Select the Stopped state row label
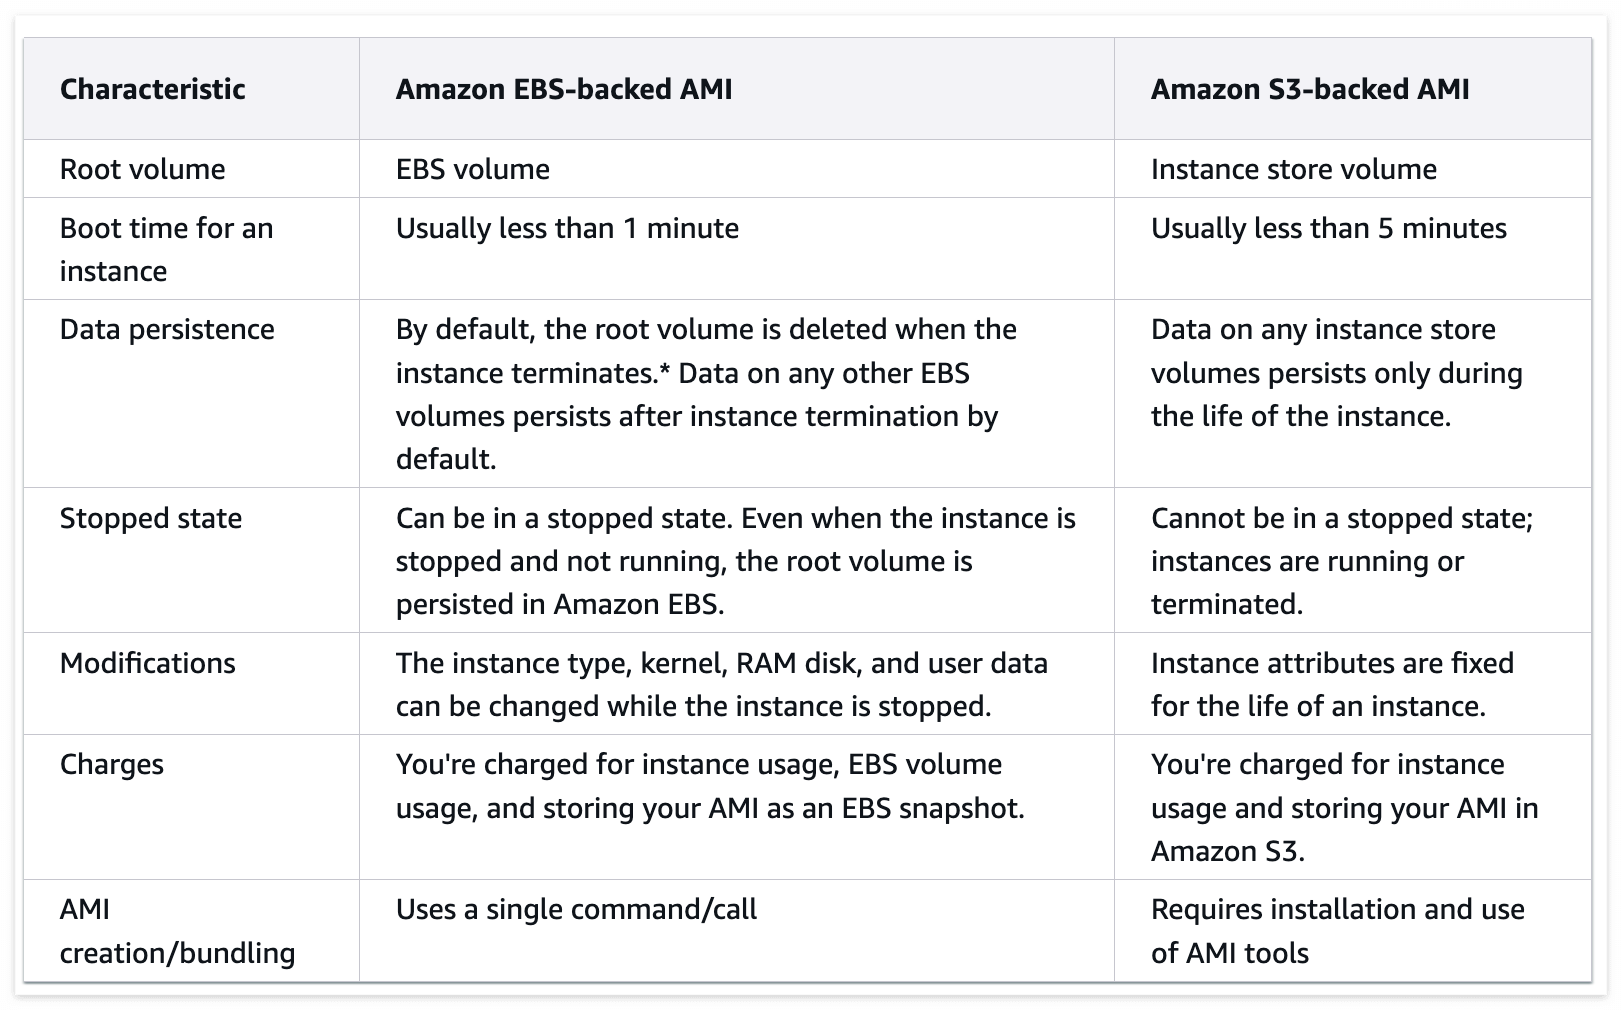1622x1010 pixels. coord(151,518)
